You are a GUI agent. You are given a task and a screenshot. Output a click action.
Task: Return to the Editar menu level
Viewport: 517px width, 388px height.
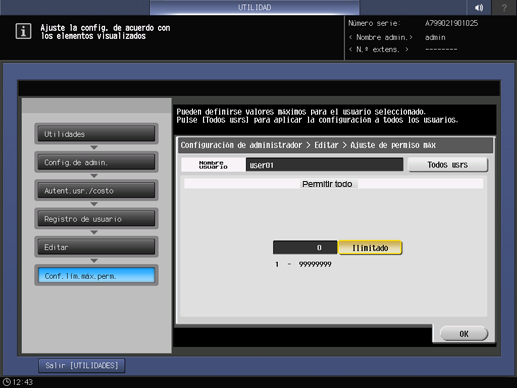tap(96, 247)
